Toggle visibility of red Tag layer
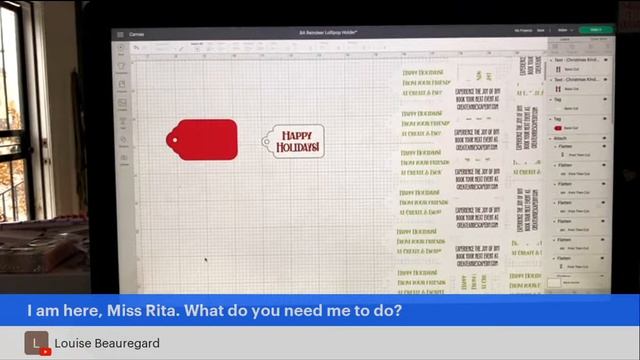 tap(605, 119)
